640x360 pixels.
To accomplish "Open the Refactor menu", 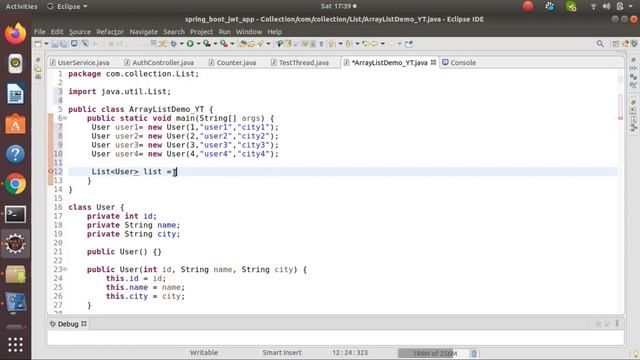I will click(110, 31).
